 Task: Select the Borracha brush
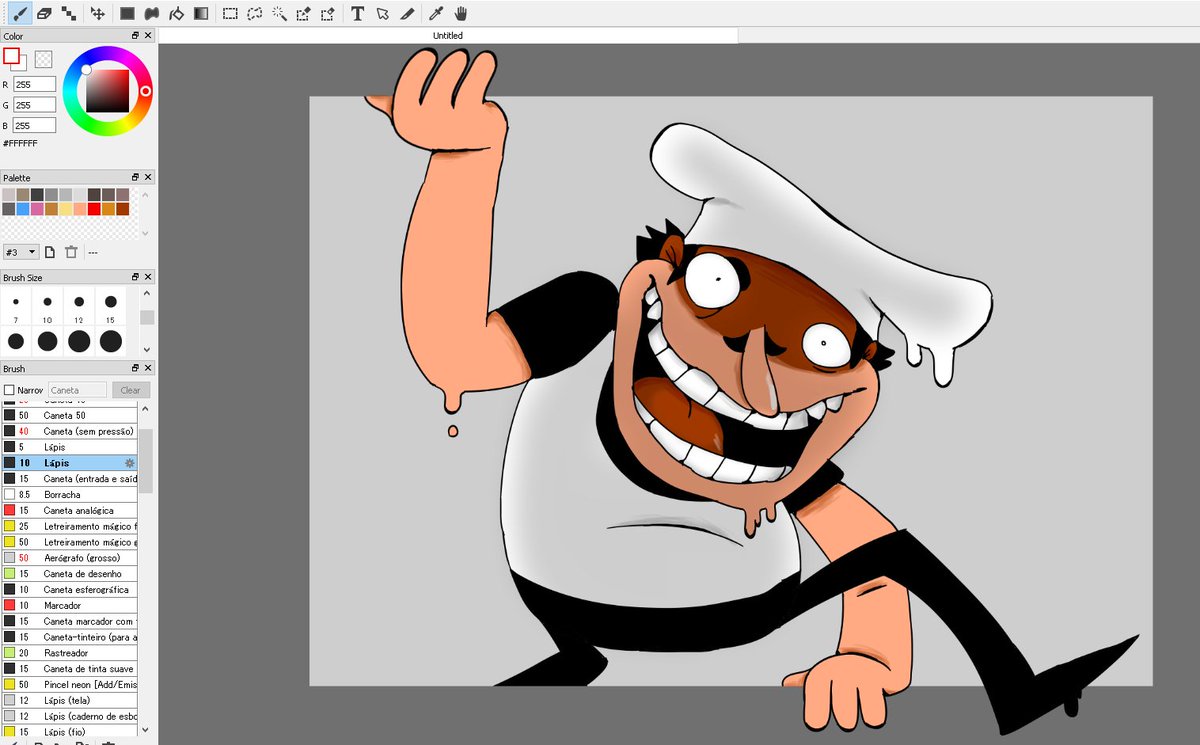[68, 494]
